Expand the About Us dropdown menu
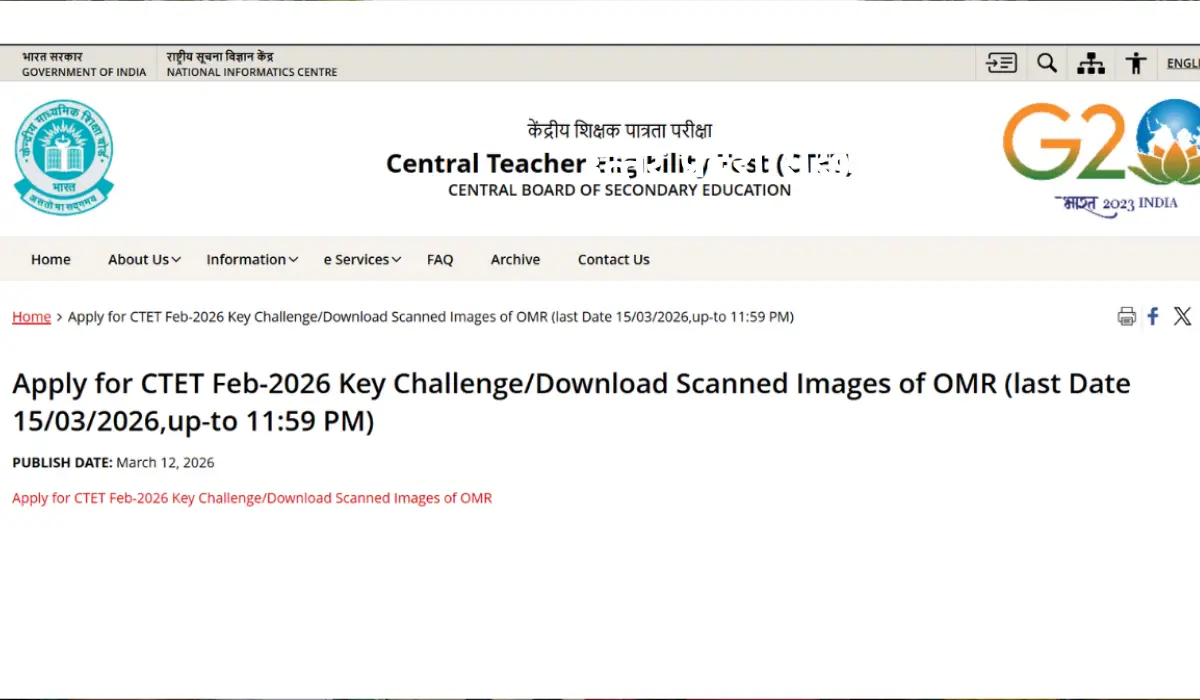 point(144,259)
